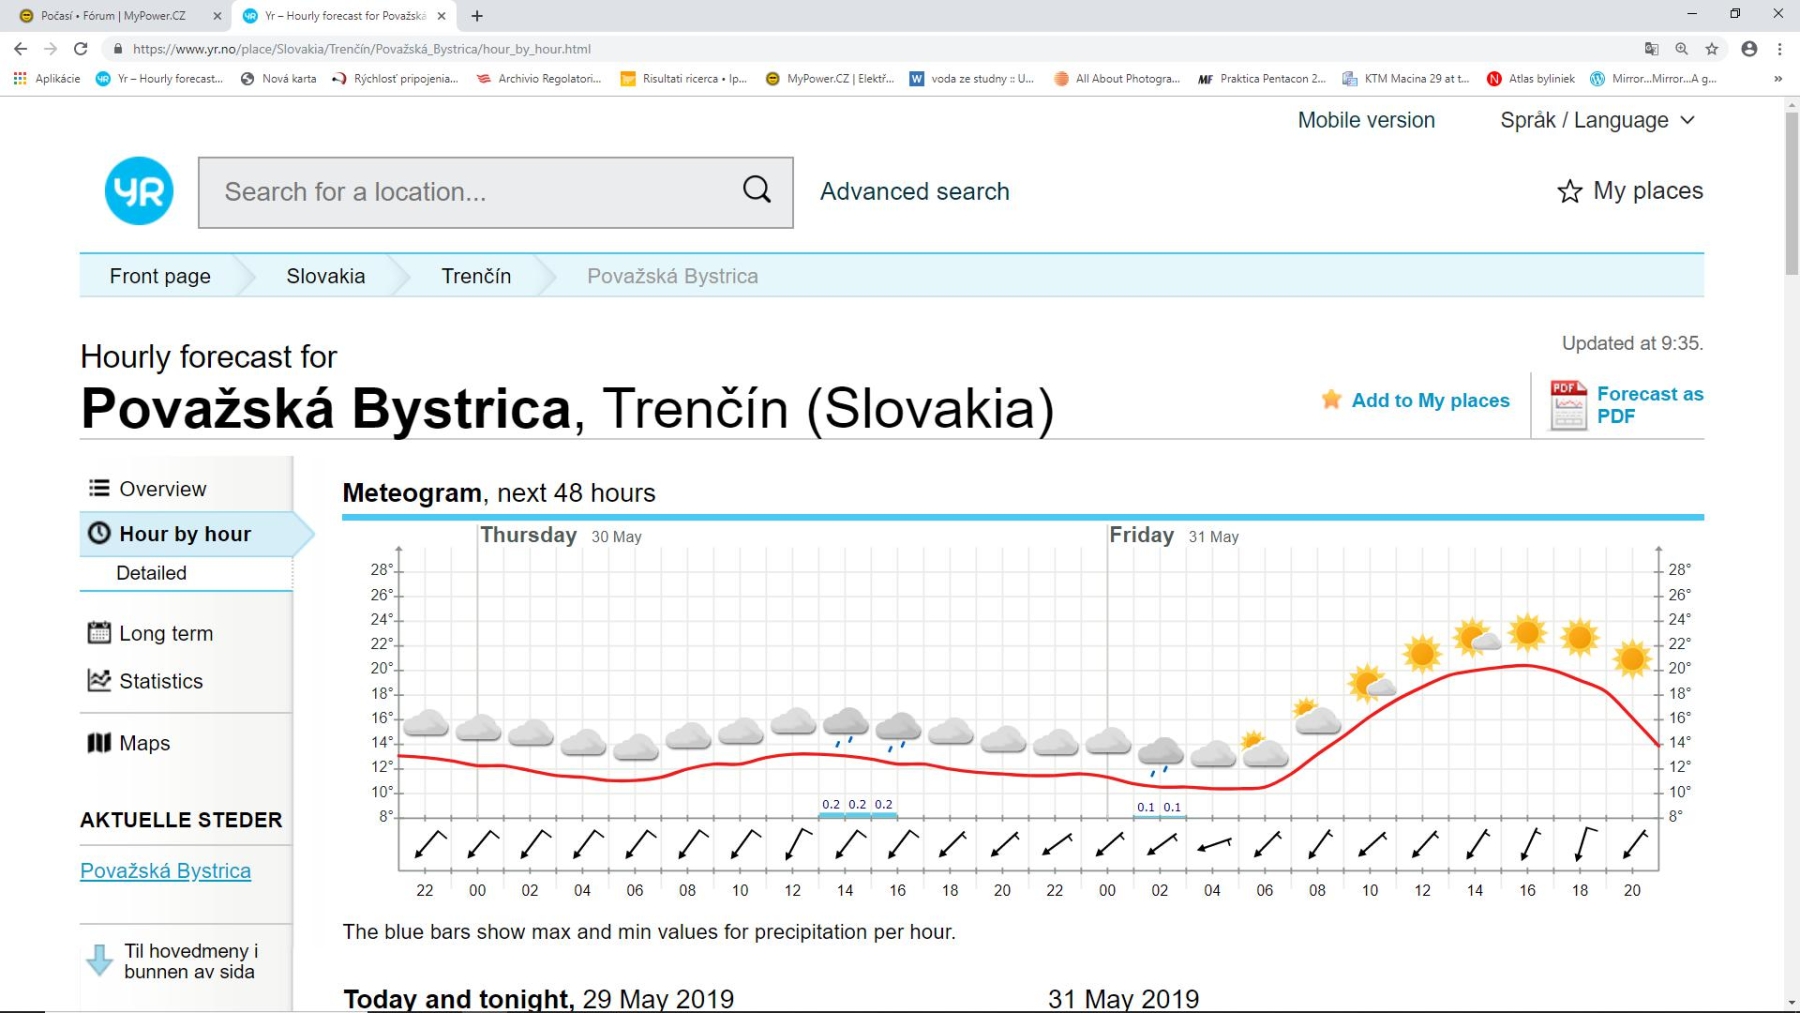Click the blue down arrow to page bottom
1800x1013 pixels.
[x=100, y=960]
